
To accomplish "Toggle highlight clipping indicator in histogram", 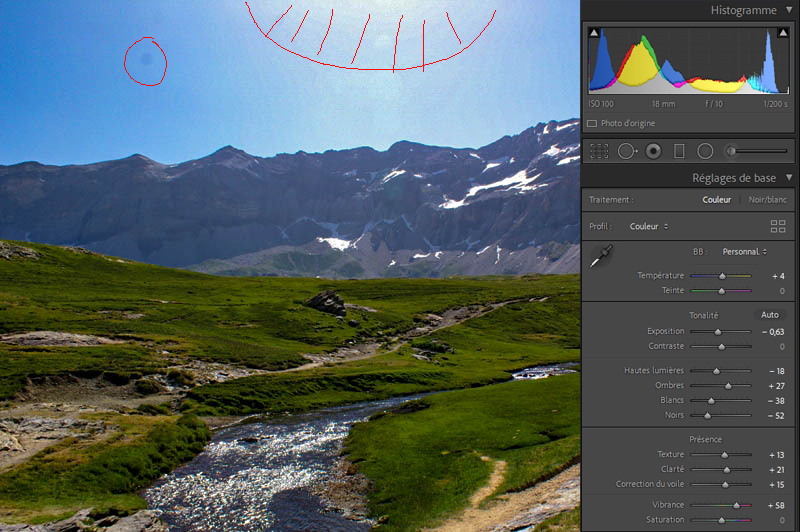I will [x=783, y=33].
